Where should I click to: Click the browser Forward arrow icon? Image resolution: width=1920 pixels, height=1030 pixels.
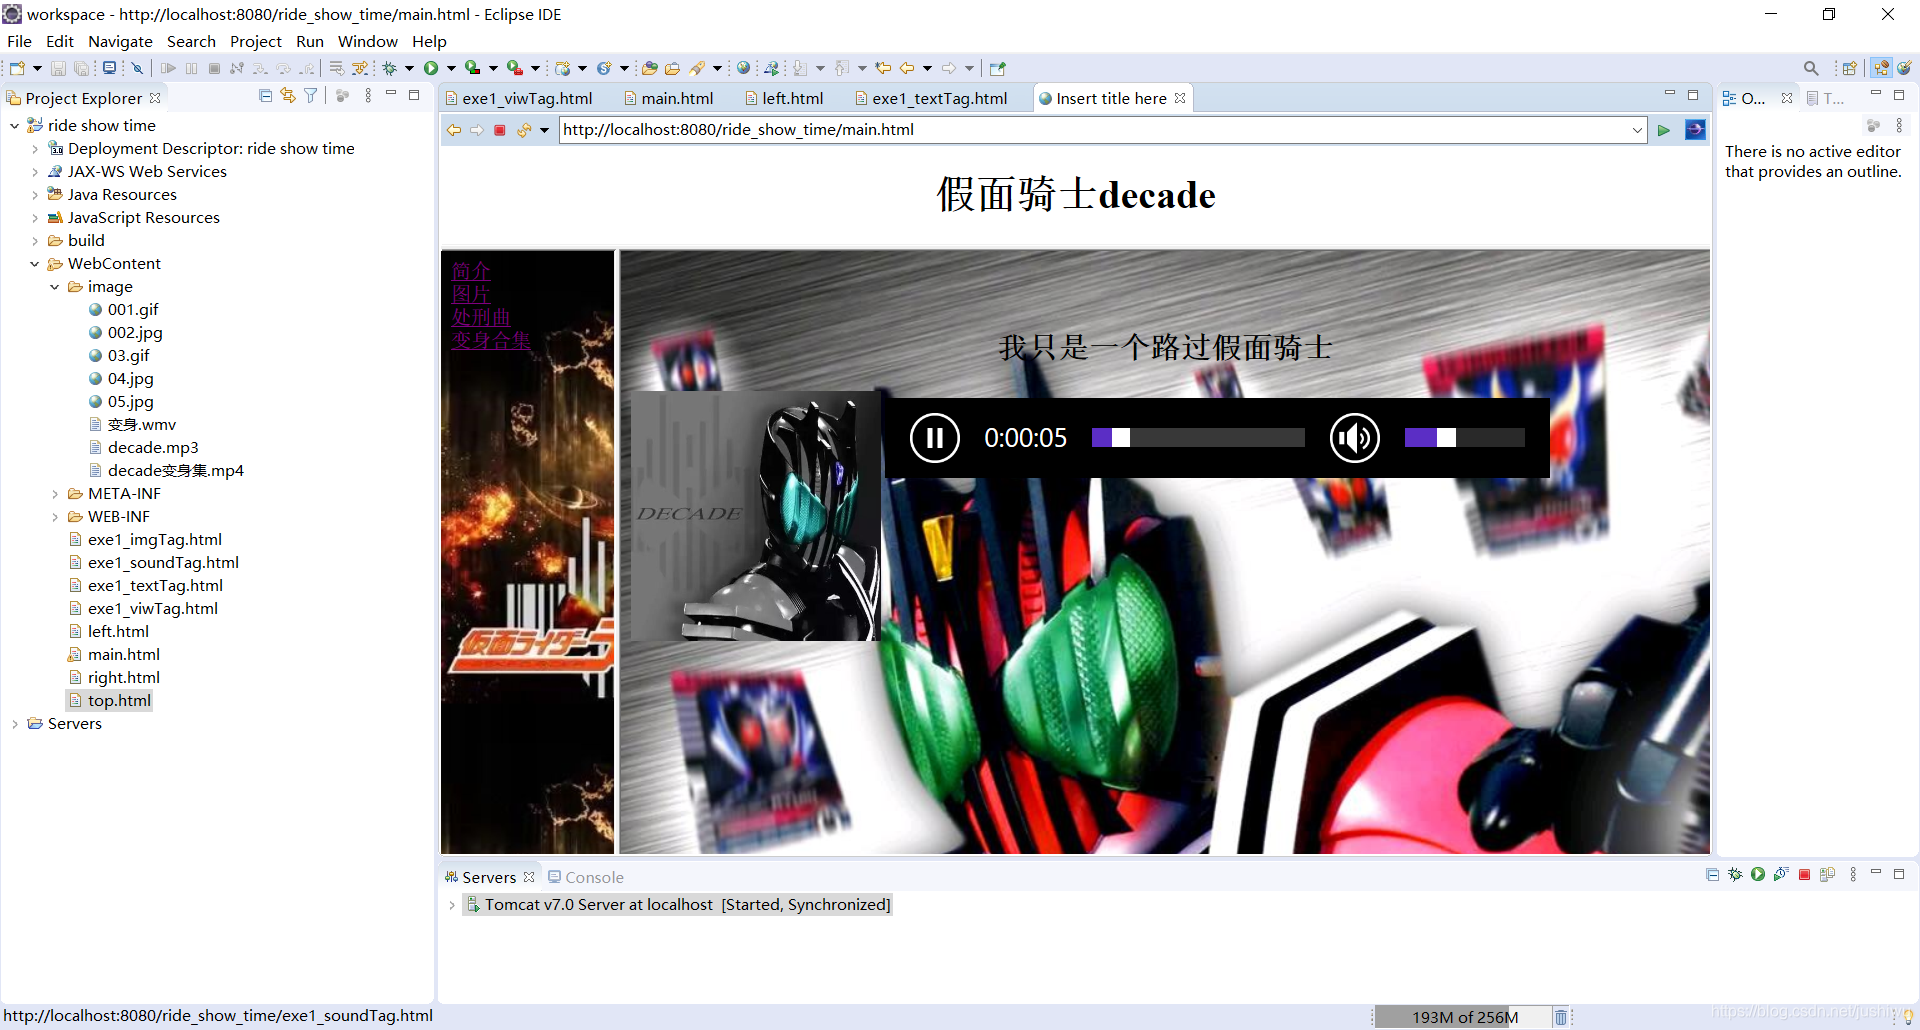(477, 130)
